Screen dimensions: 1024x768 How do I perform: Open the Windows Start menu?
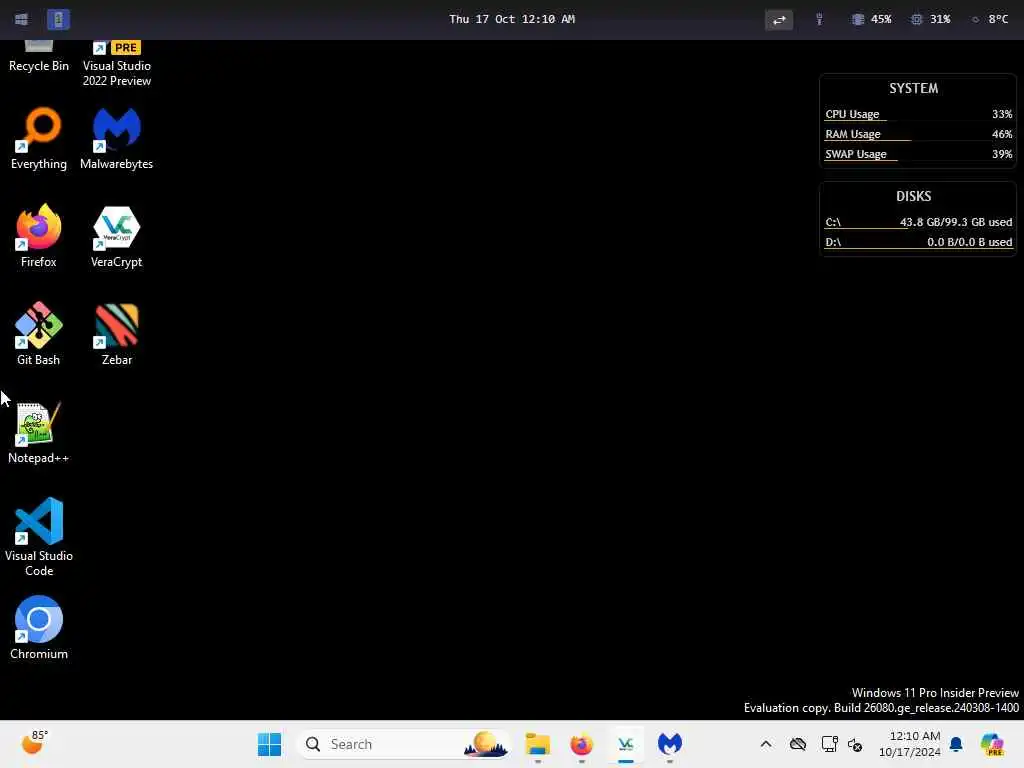(269, 744)
